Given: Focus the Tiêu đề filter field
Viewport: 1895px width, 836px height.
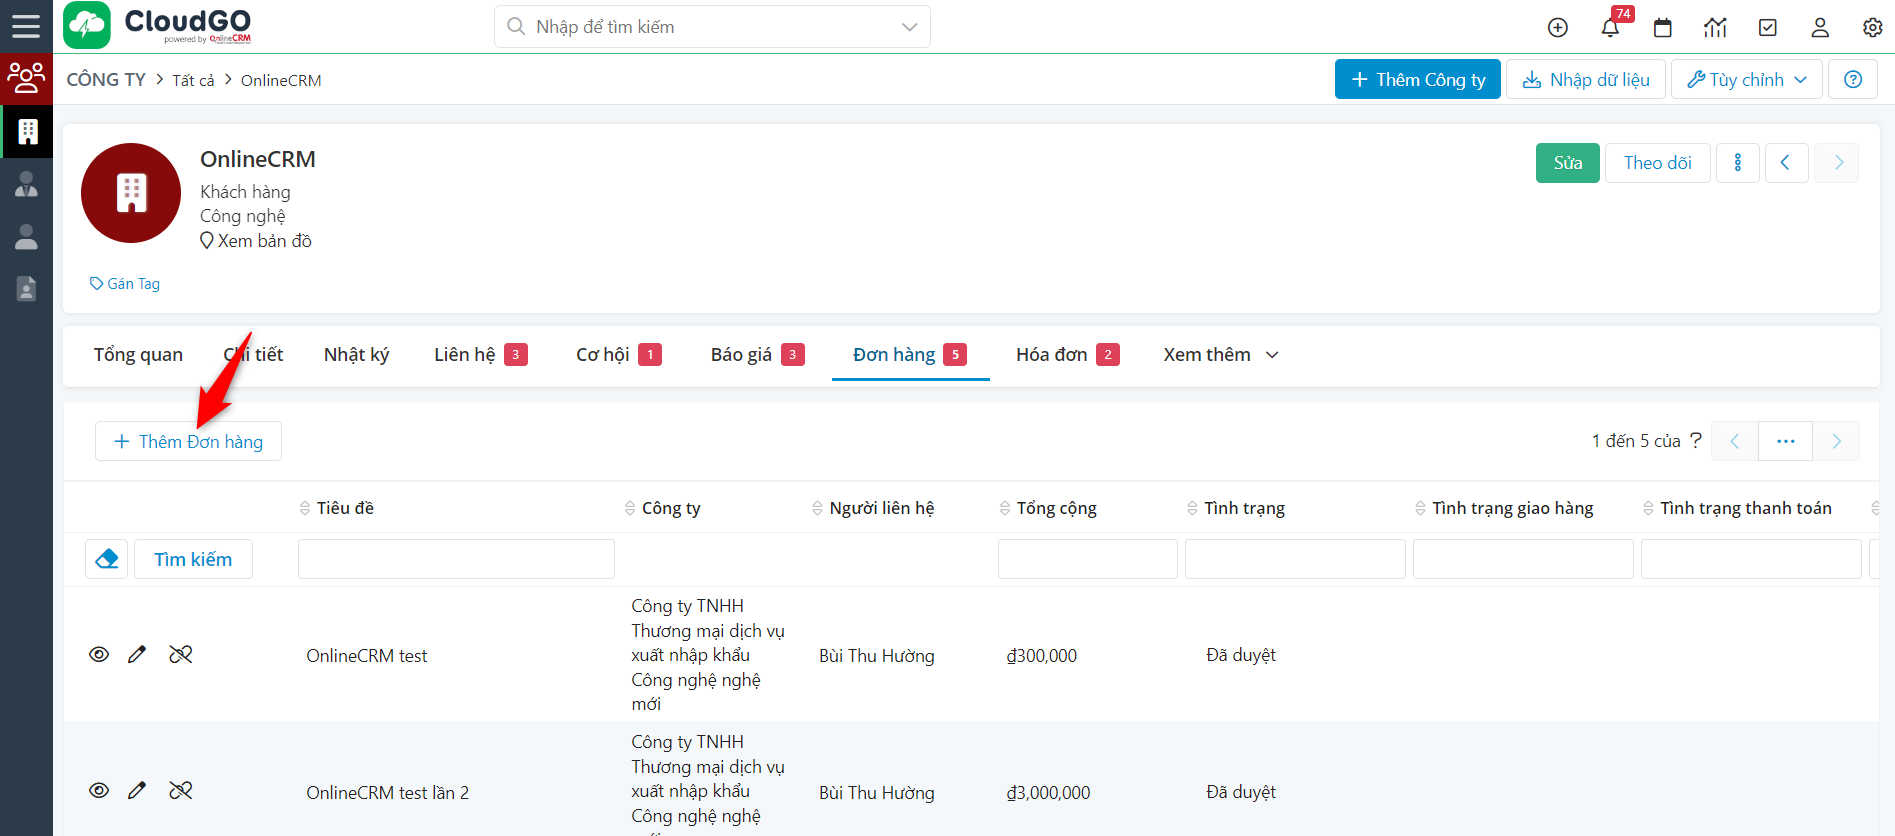Looking at the screenshot, I should [x=456, y=559].
